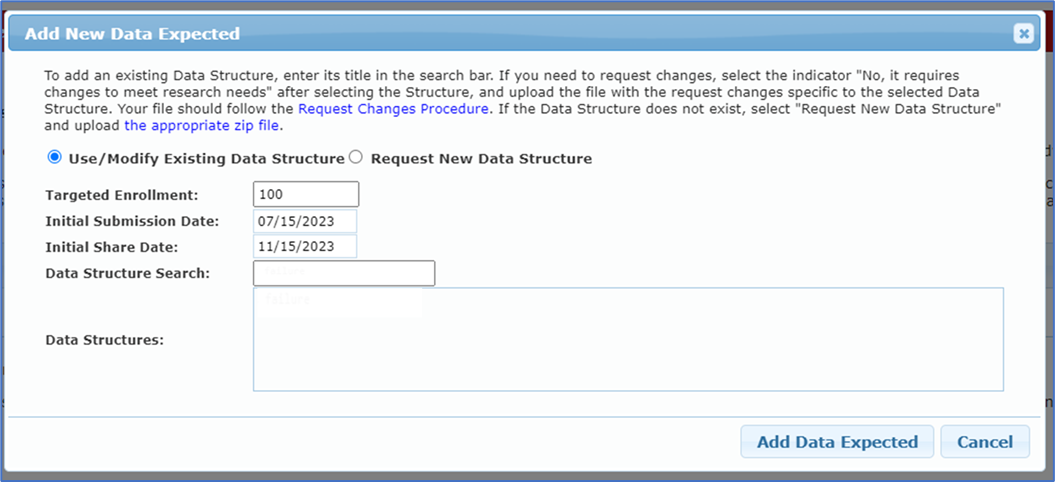The width and height of the screenshot is (1055, 482).
Task: Click into the Data Structure Search box
Action: click(344, 273)
